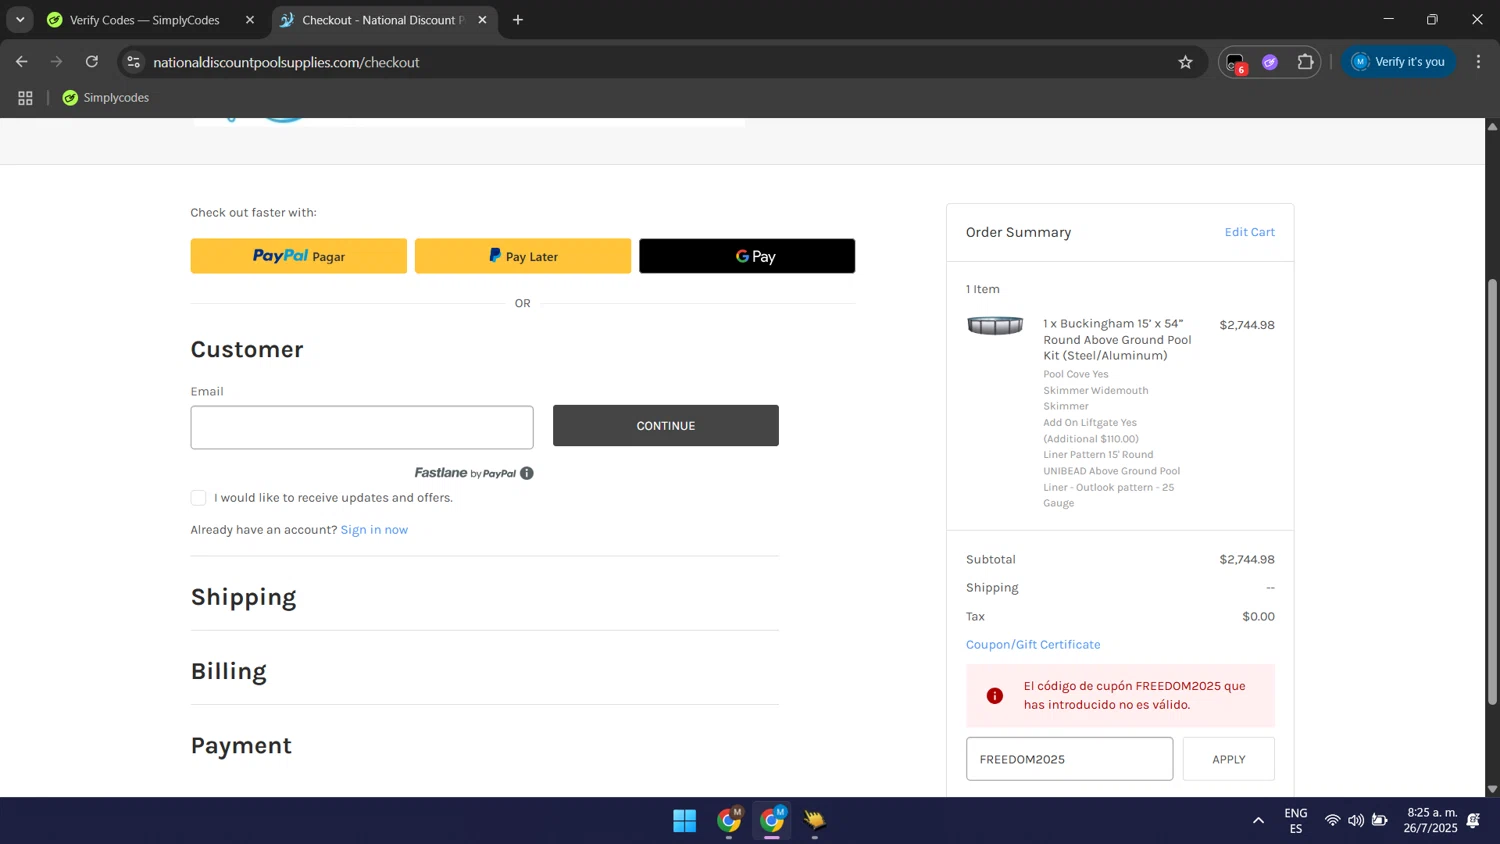
Task: Click the ENG ES language indicator
Action: tap(1295, 821)
